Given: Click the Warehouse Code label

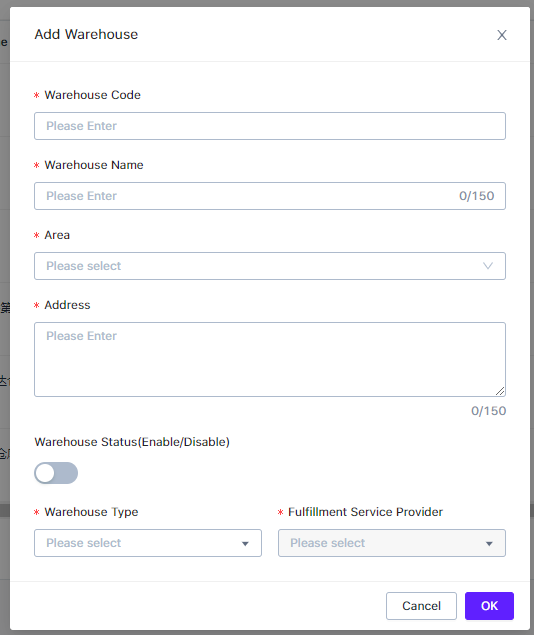Looking at the screenshot, I should 92,95.
